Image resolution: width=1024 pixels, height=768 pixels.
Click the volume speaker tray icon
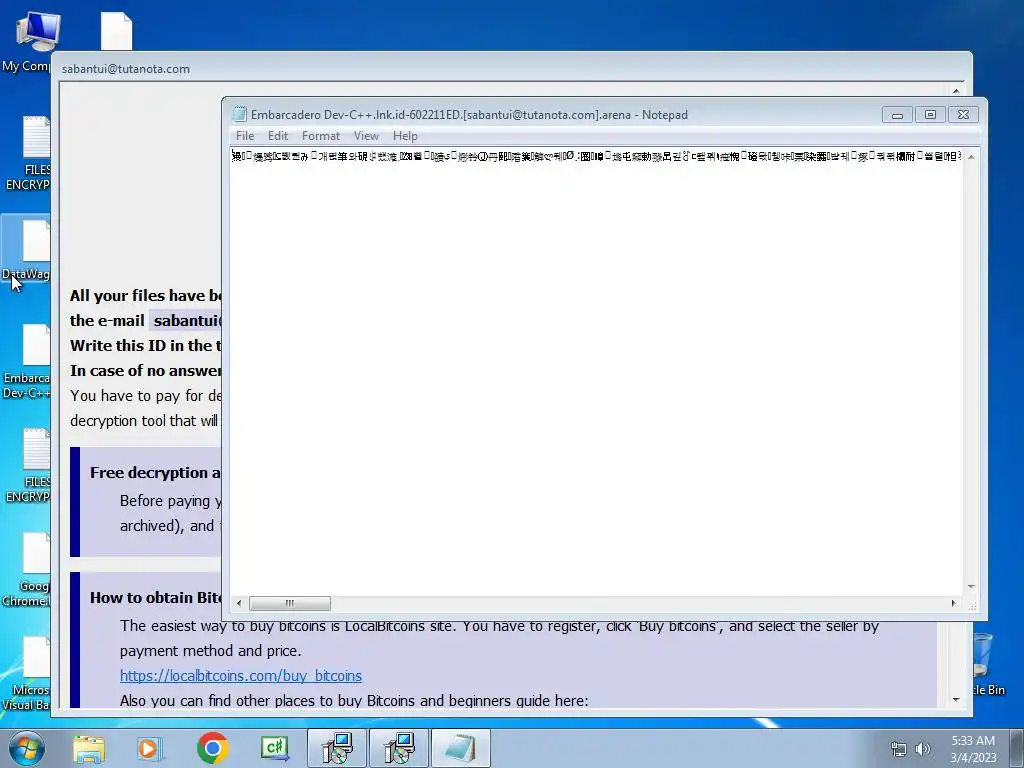point(923,749)
